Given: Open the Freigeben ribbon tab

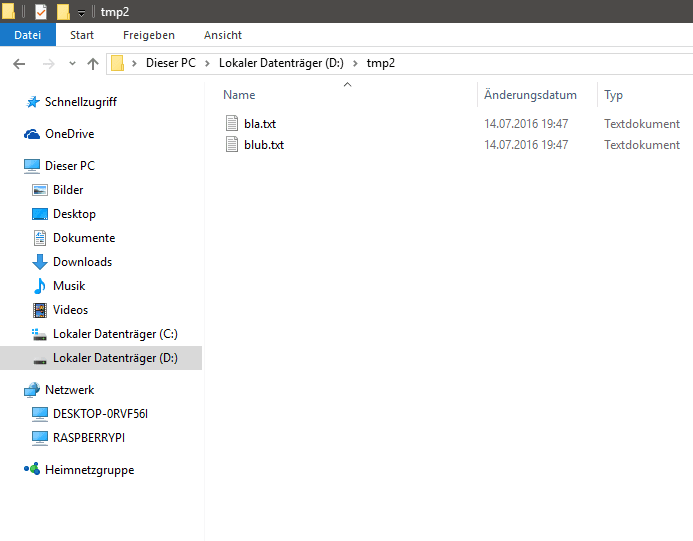Looking at the screenshot, I should coord(148,35).
